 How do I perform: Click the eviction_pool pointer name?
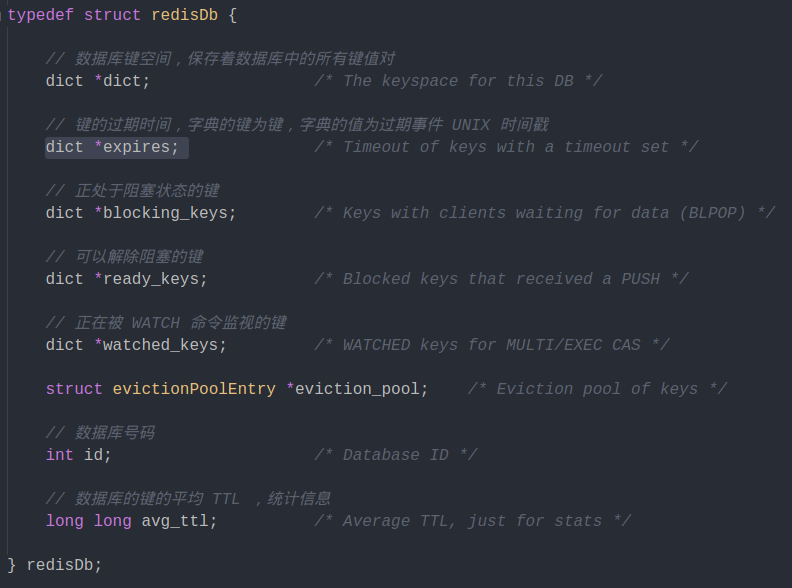(x=357, y=389)
